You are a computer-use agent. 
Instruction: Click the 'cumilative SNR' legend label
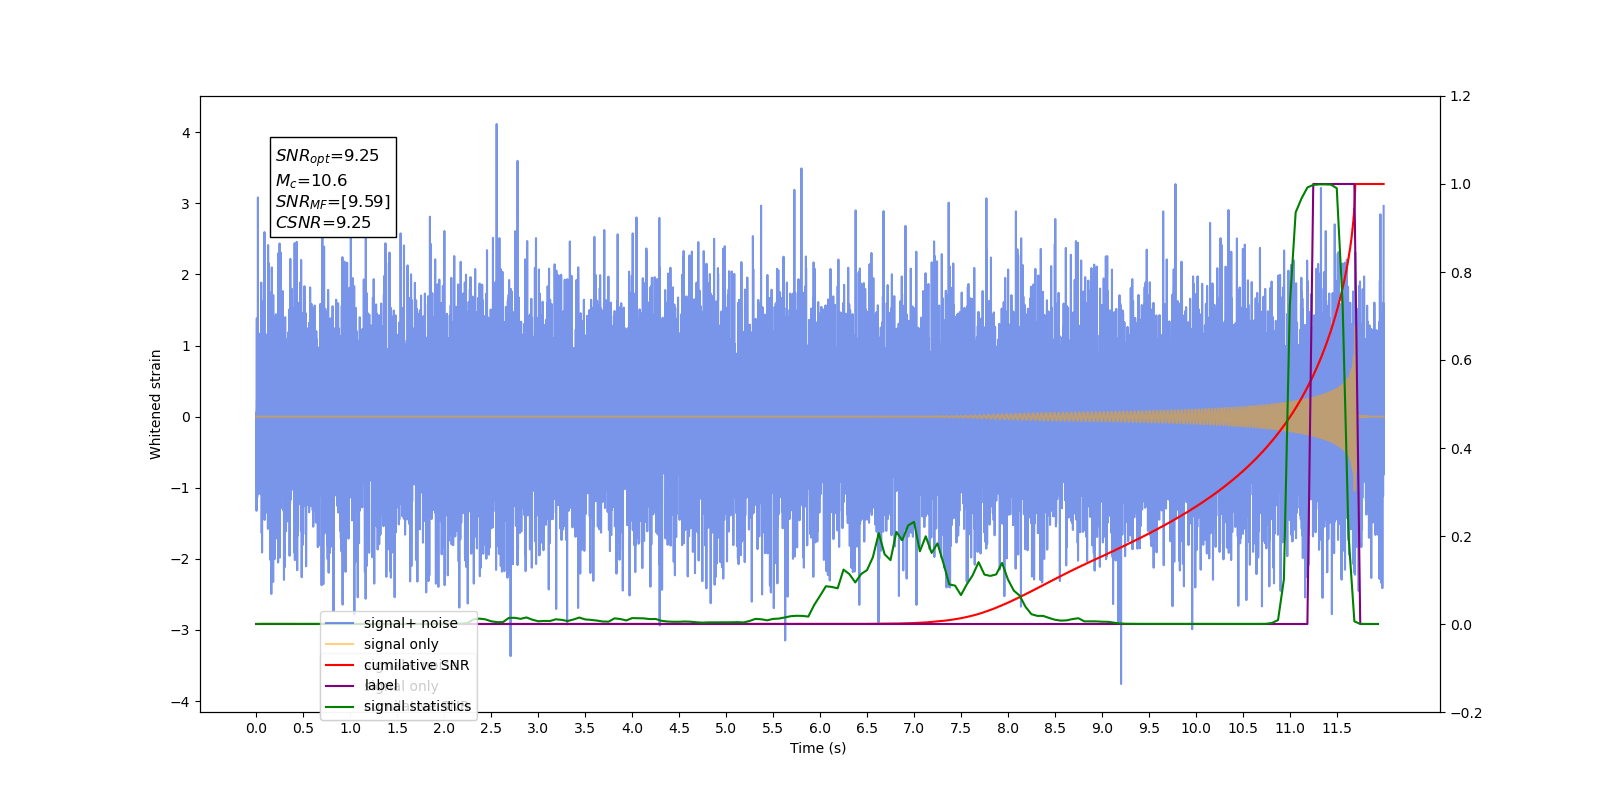coord(416,665)
